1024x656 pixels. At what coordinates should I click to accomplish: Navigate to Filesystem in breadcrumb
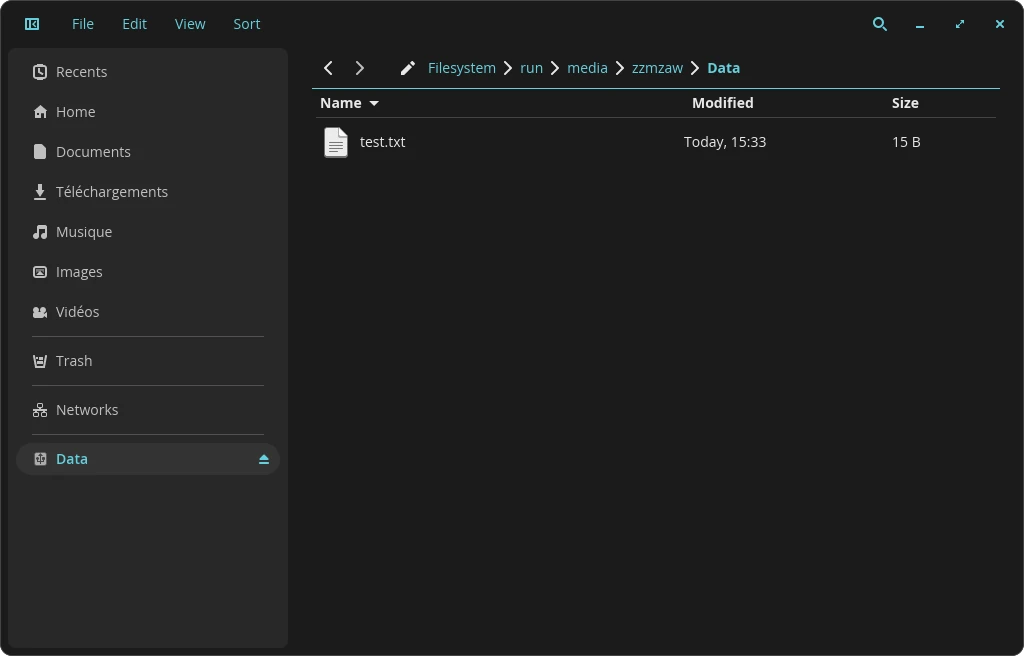[461, 68]
